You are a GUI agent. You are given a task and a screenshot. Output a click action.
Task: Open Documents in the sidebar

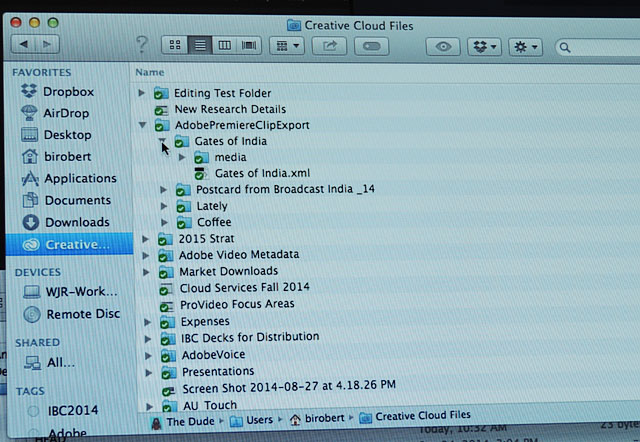[x=67, y=200]
